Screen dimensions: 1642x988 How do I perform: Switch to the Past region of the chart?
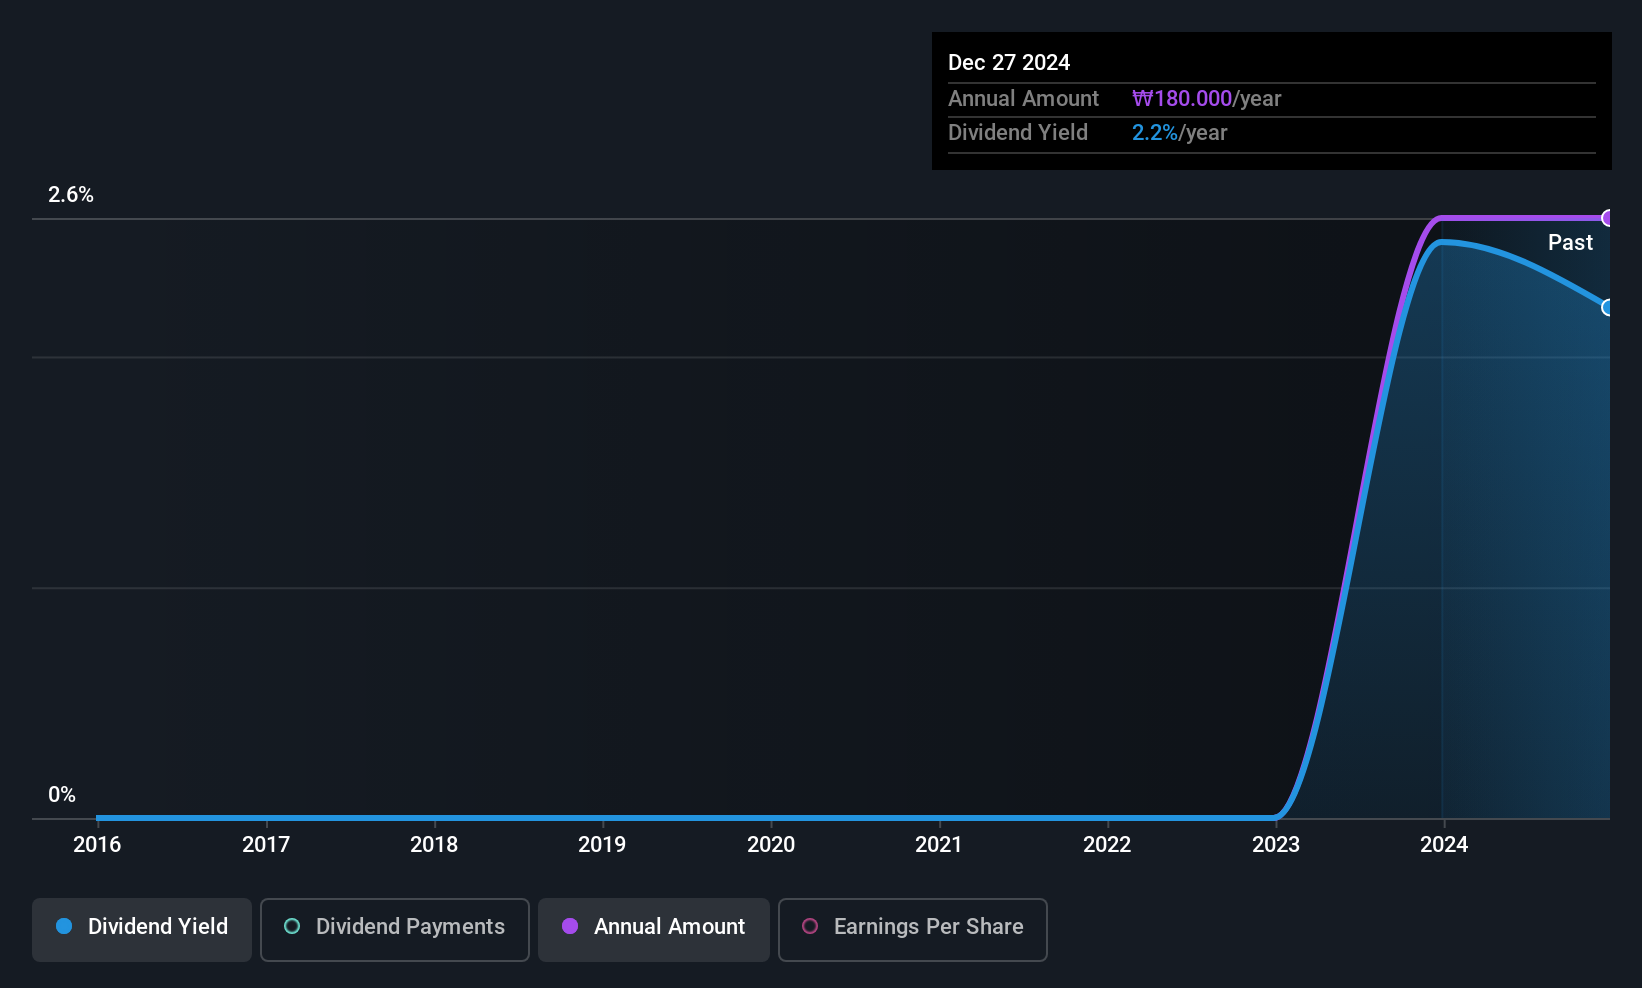pyautogui.click(x=1570, y=242)
